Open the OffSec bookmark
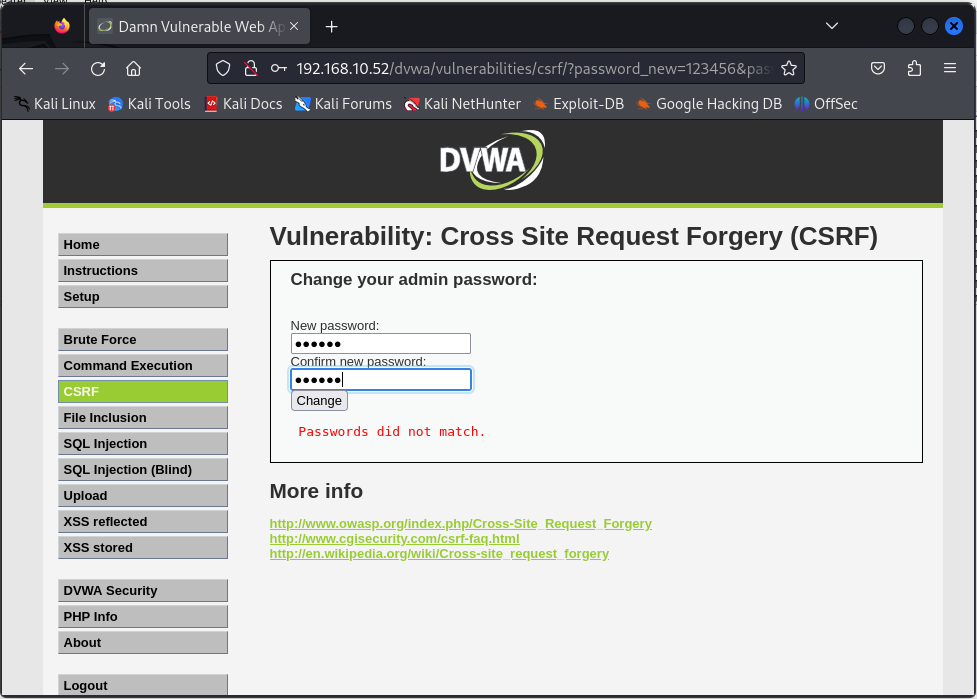Viewport: 977px width, 699px height. [x=826, y=104]
